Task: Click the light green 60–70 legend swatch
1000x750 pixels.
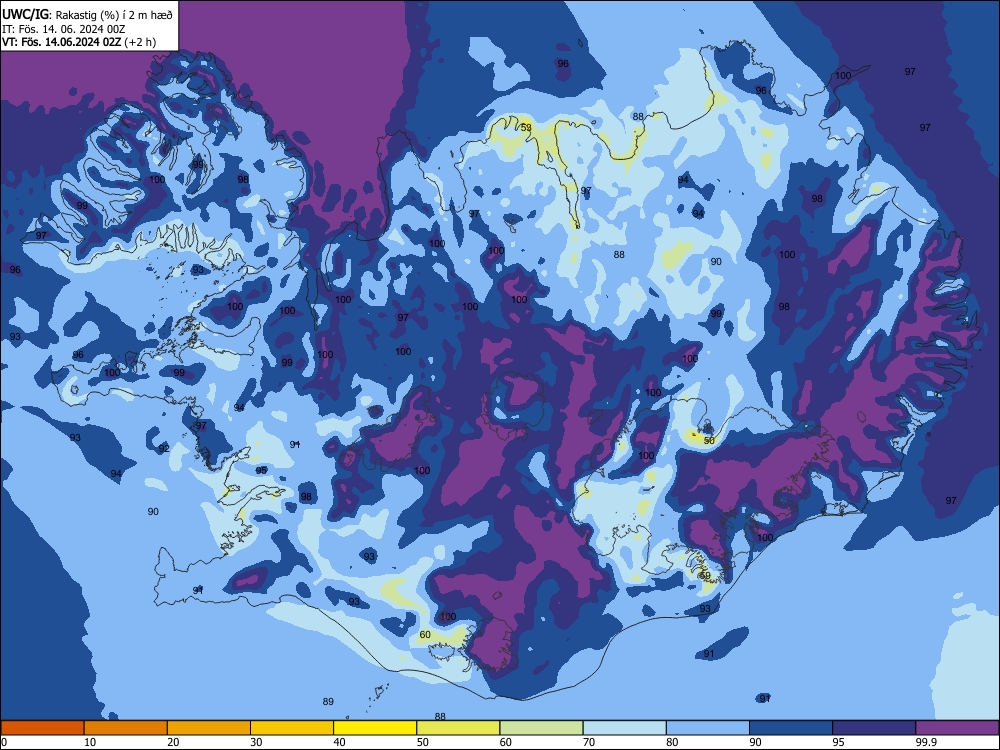Action: click(541, 728)
